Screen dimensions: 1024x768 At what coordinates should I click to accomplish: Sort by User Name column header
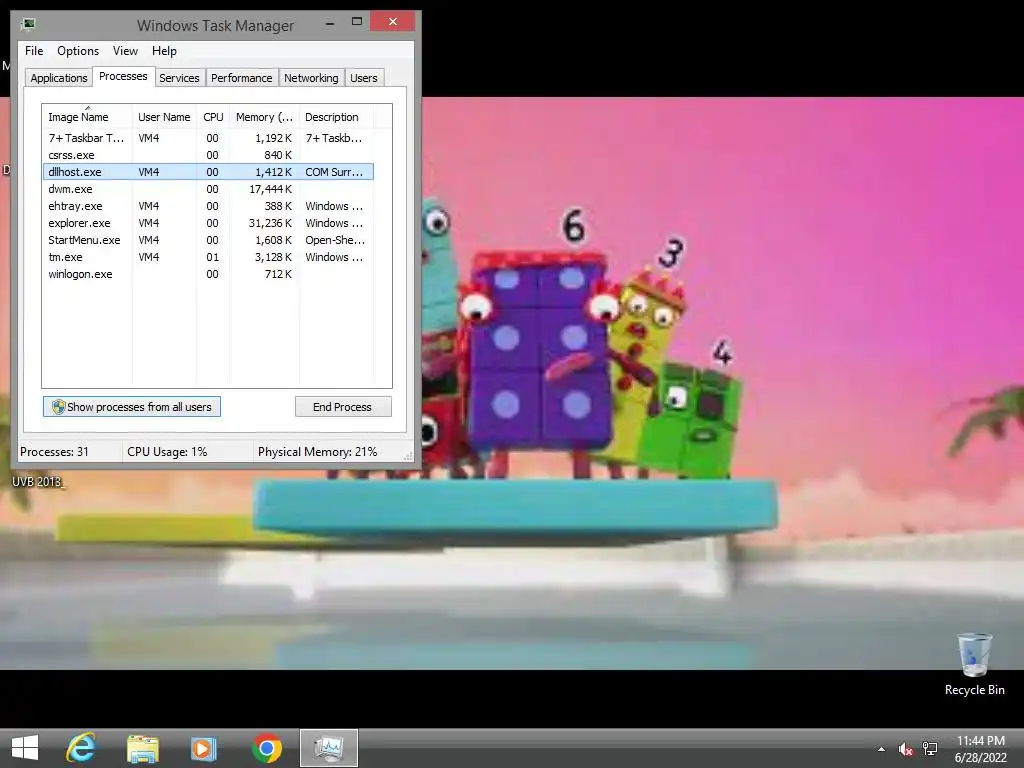pos(164,117)
